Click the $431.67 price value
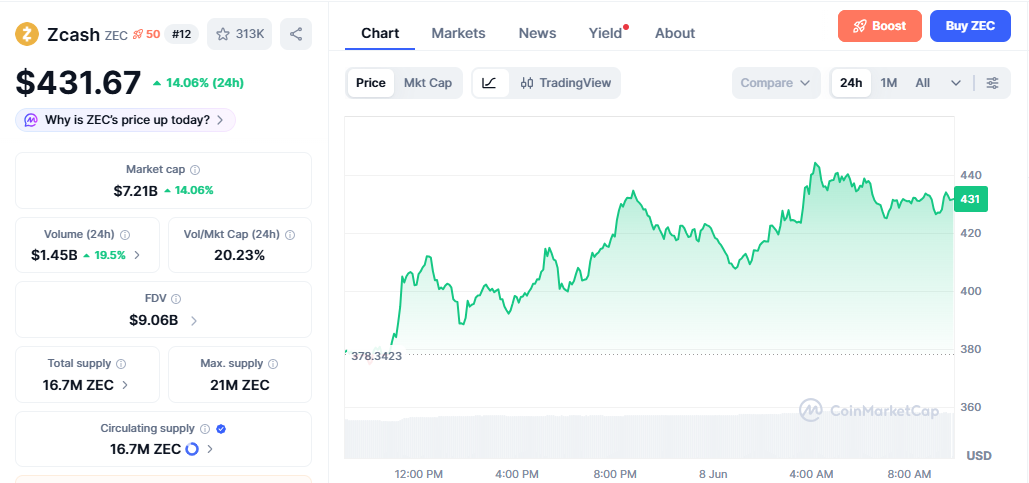 pyautogui.click(x=78, y=83)
